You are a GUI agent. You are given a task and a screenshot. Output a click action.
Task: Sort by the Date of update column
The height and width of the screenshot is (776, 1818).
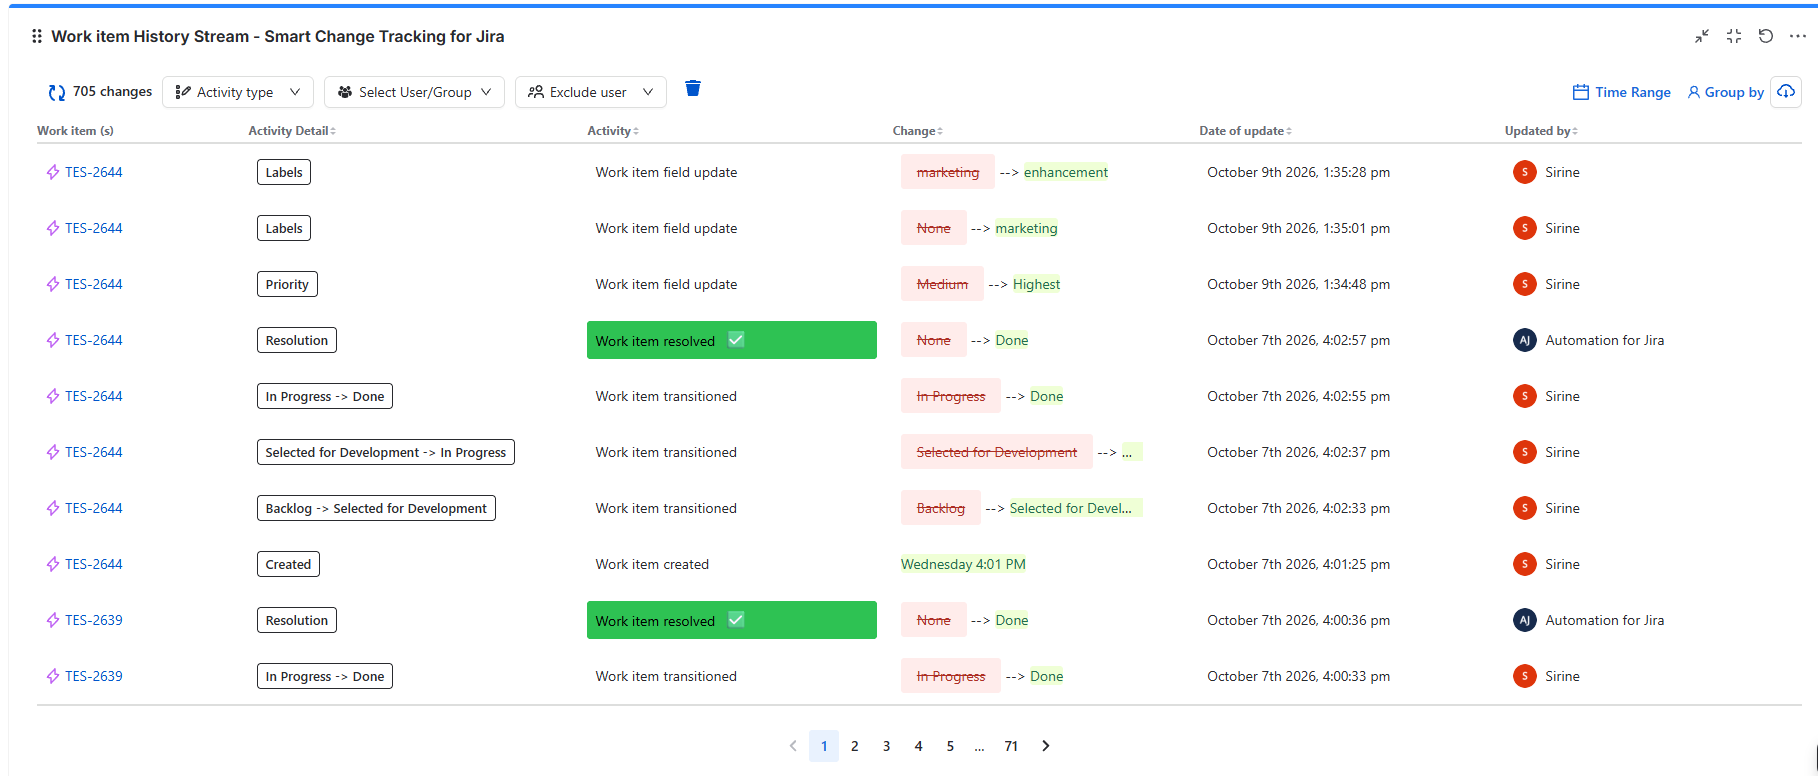1246,131
